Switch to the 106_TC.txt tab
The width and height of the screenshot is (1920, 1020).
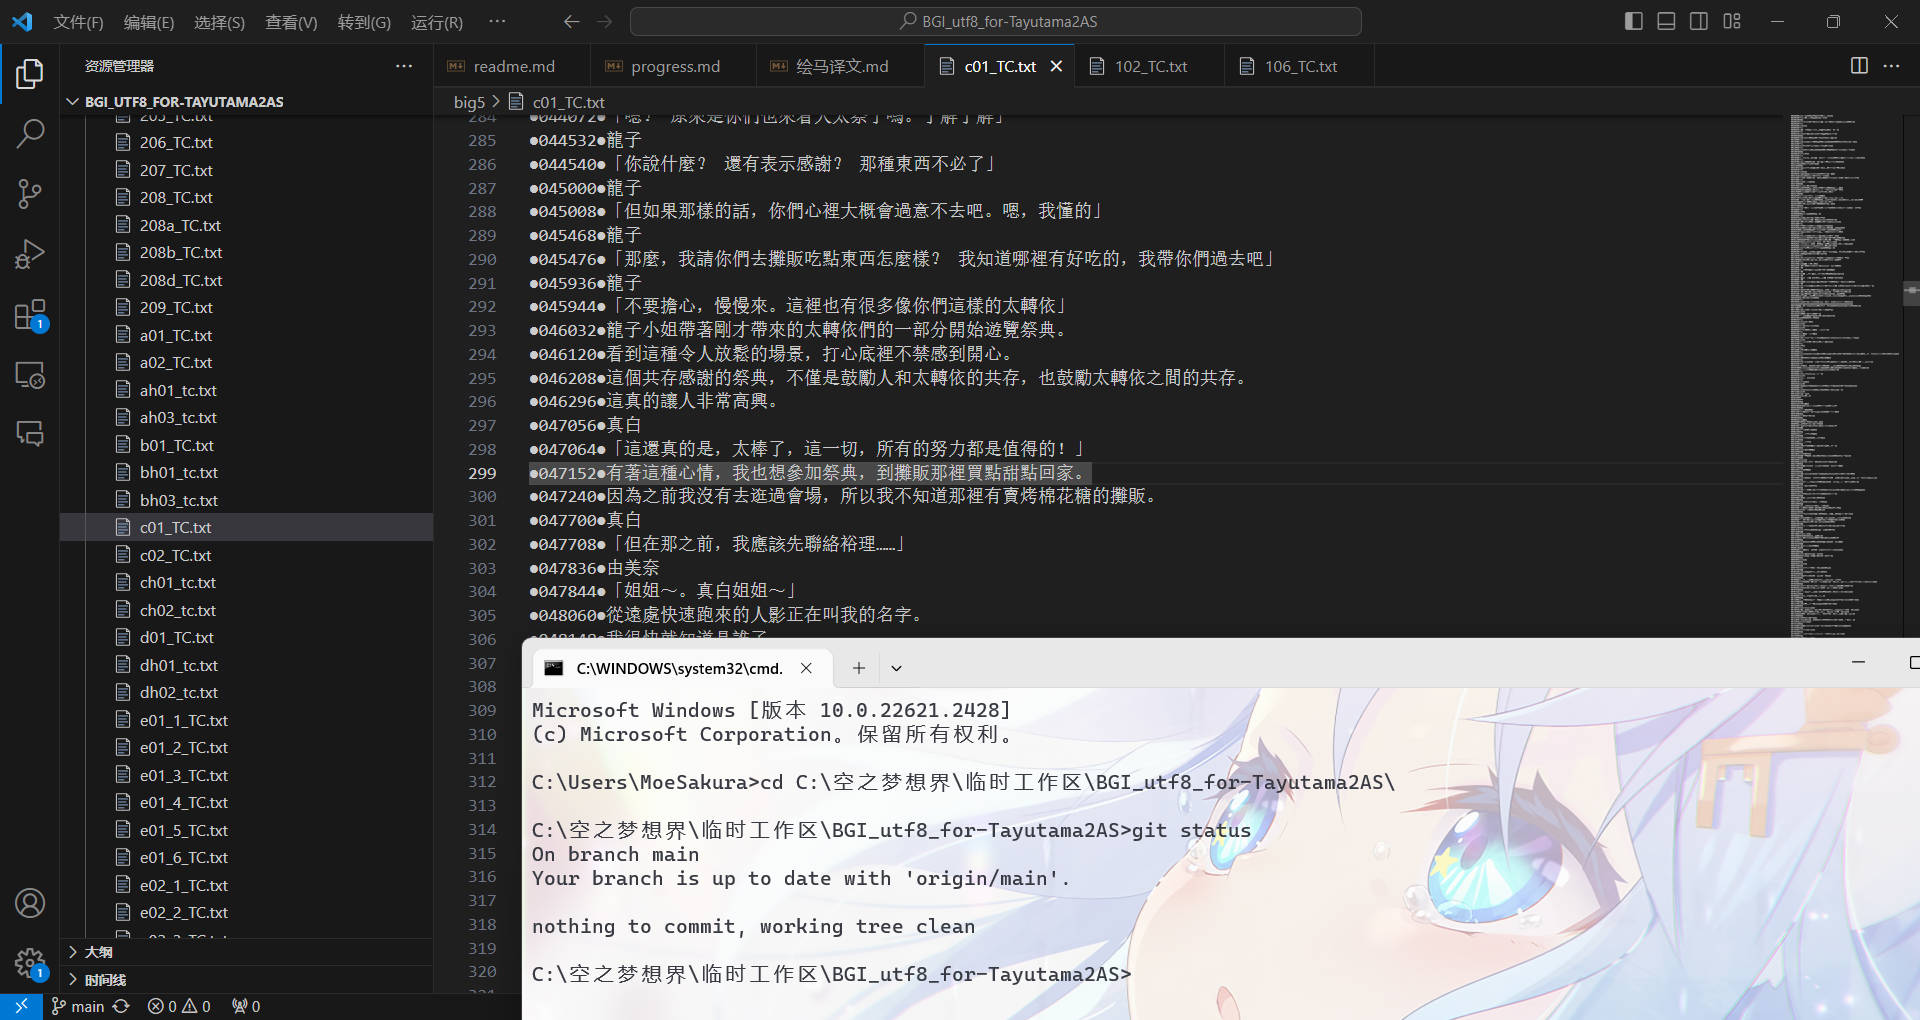[1300, 67]
